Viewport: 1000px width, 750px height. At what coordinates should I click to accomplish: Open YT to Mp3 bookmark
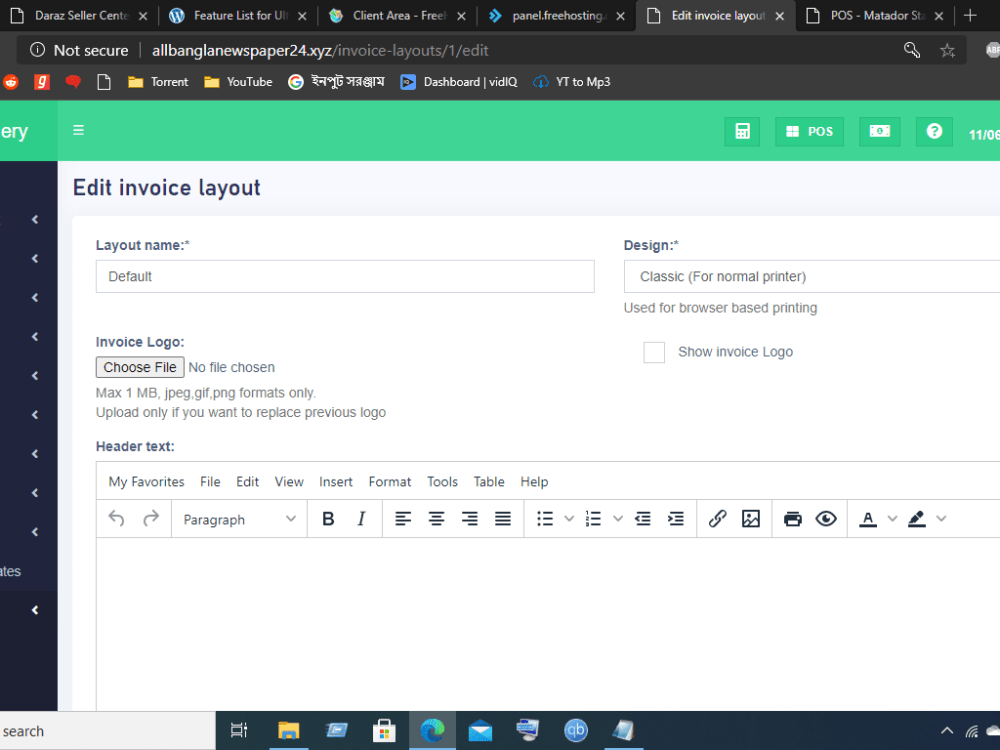pyautogui.click(x=571, y=82)
